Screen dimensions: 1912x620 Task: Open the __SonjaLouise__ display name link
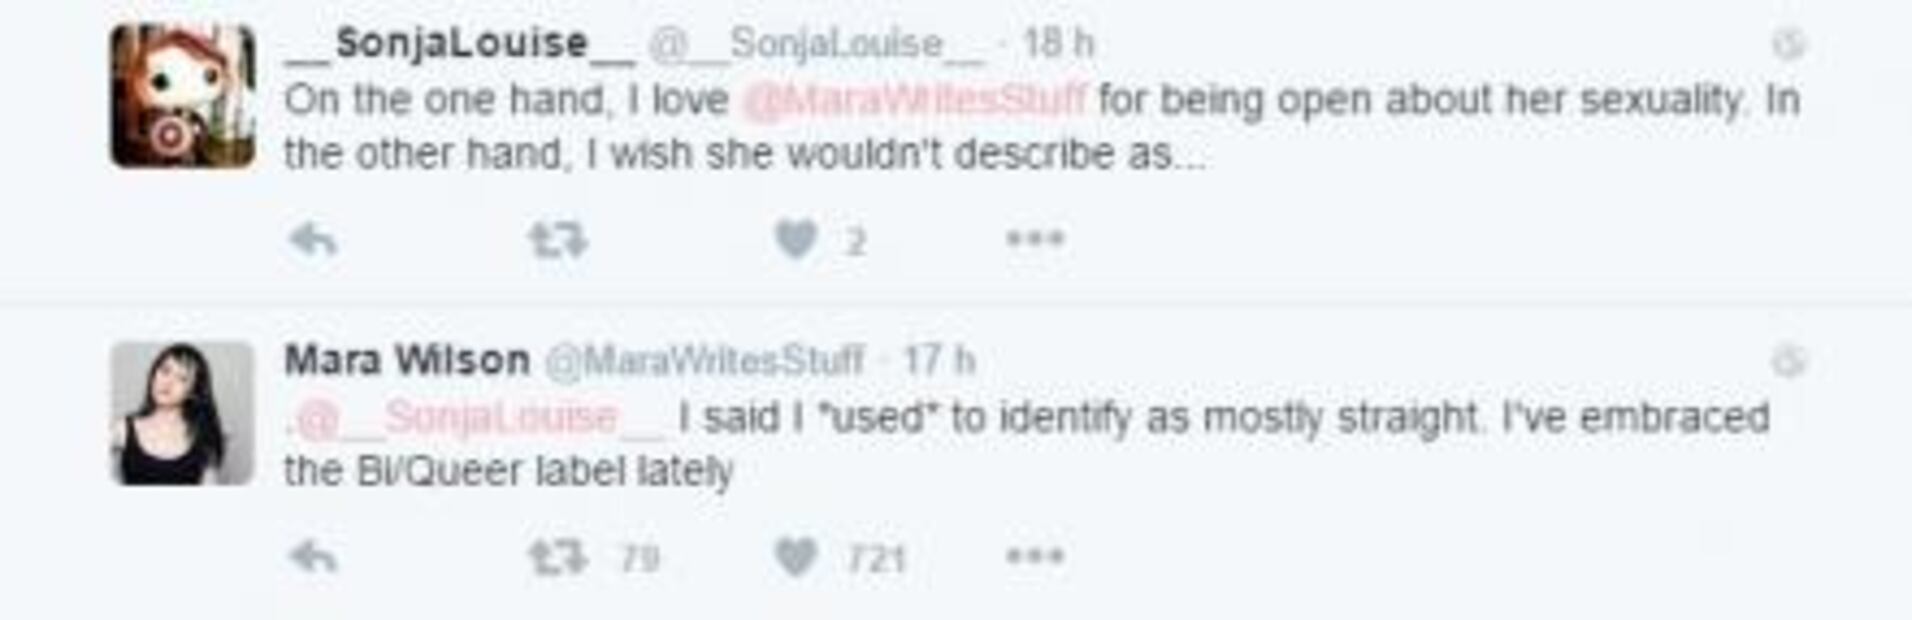click(460, 43)
